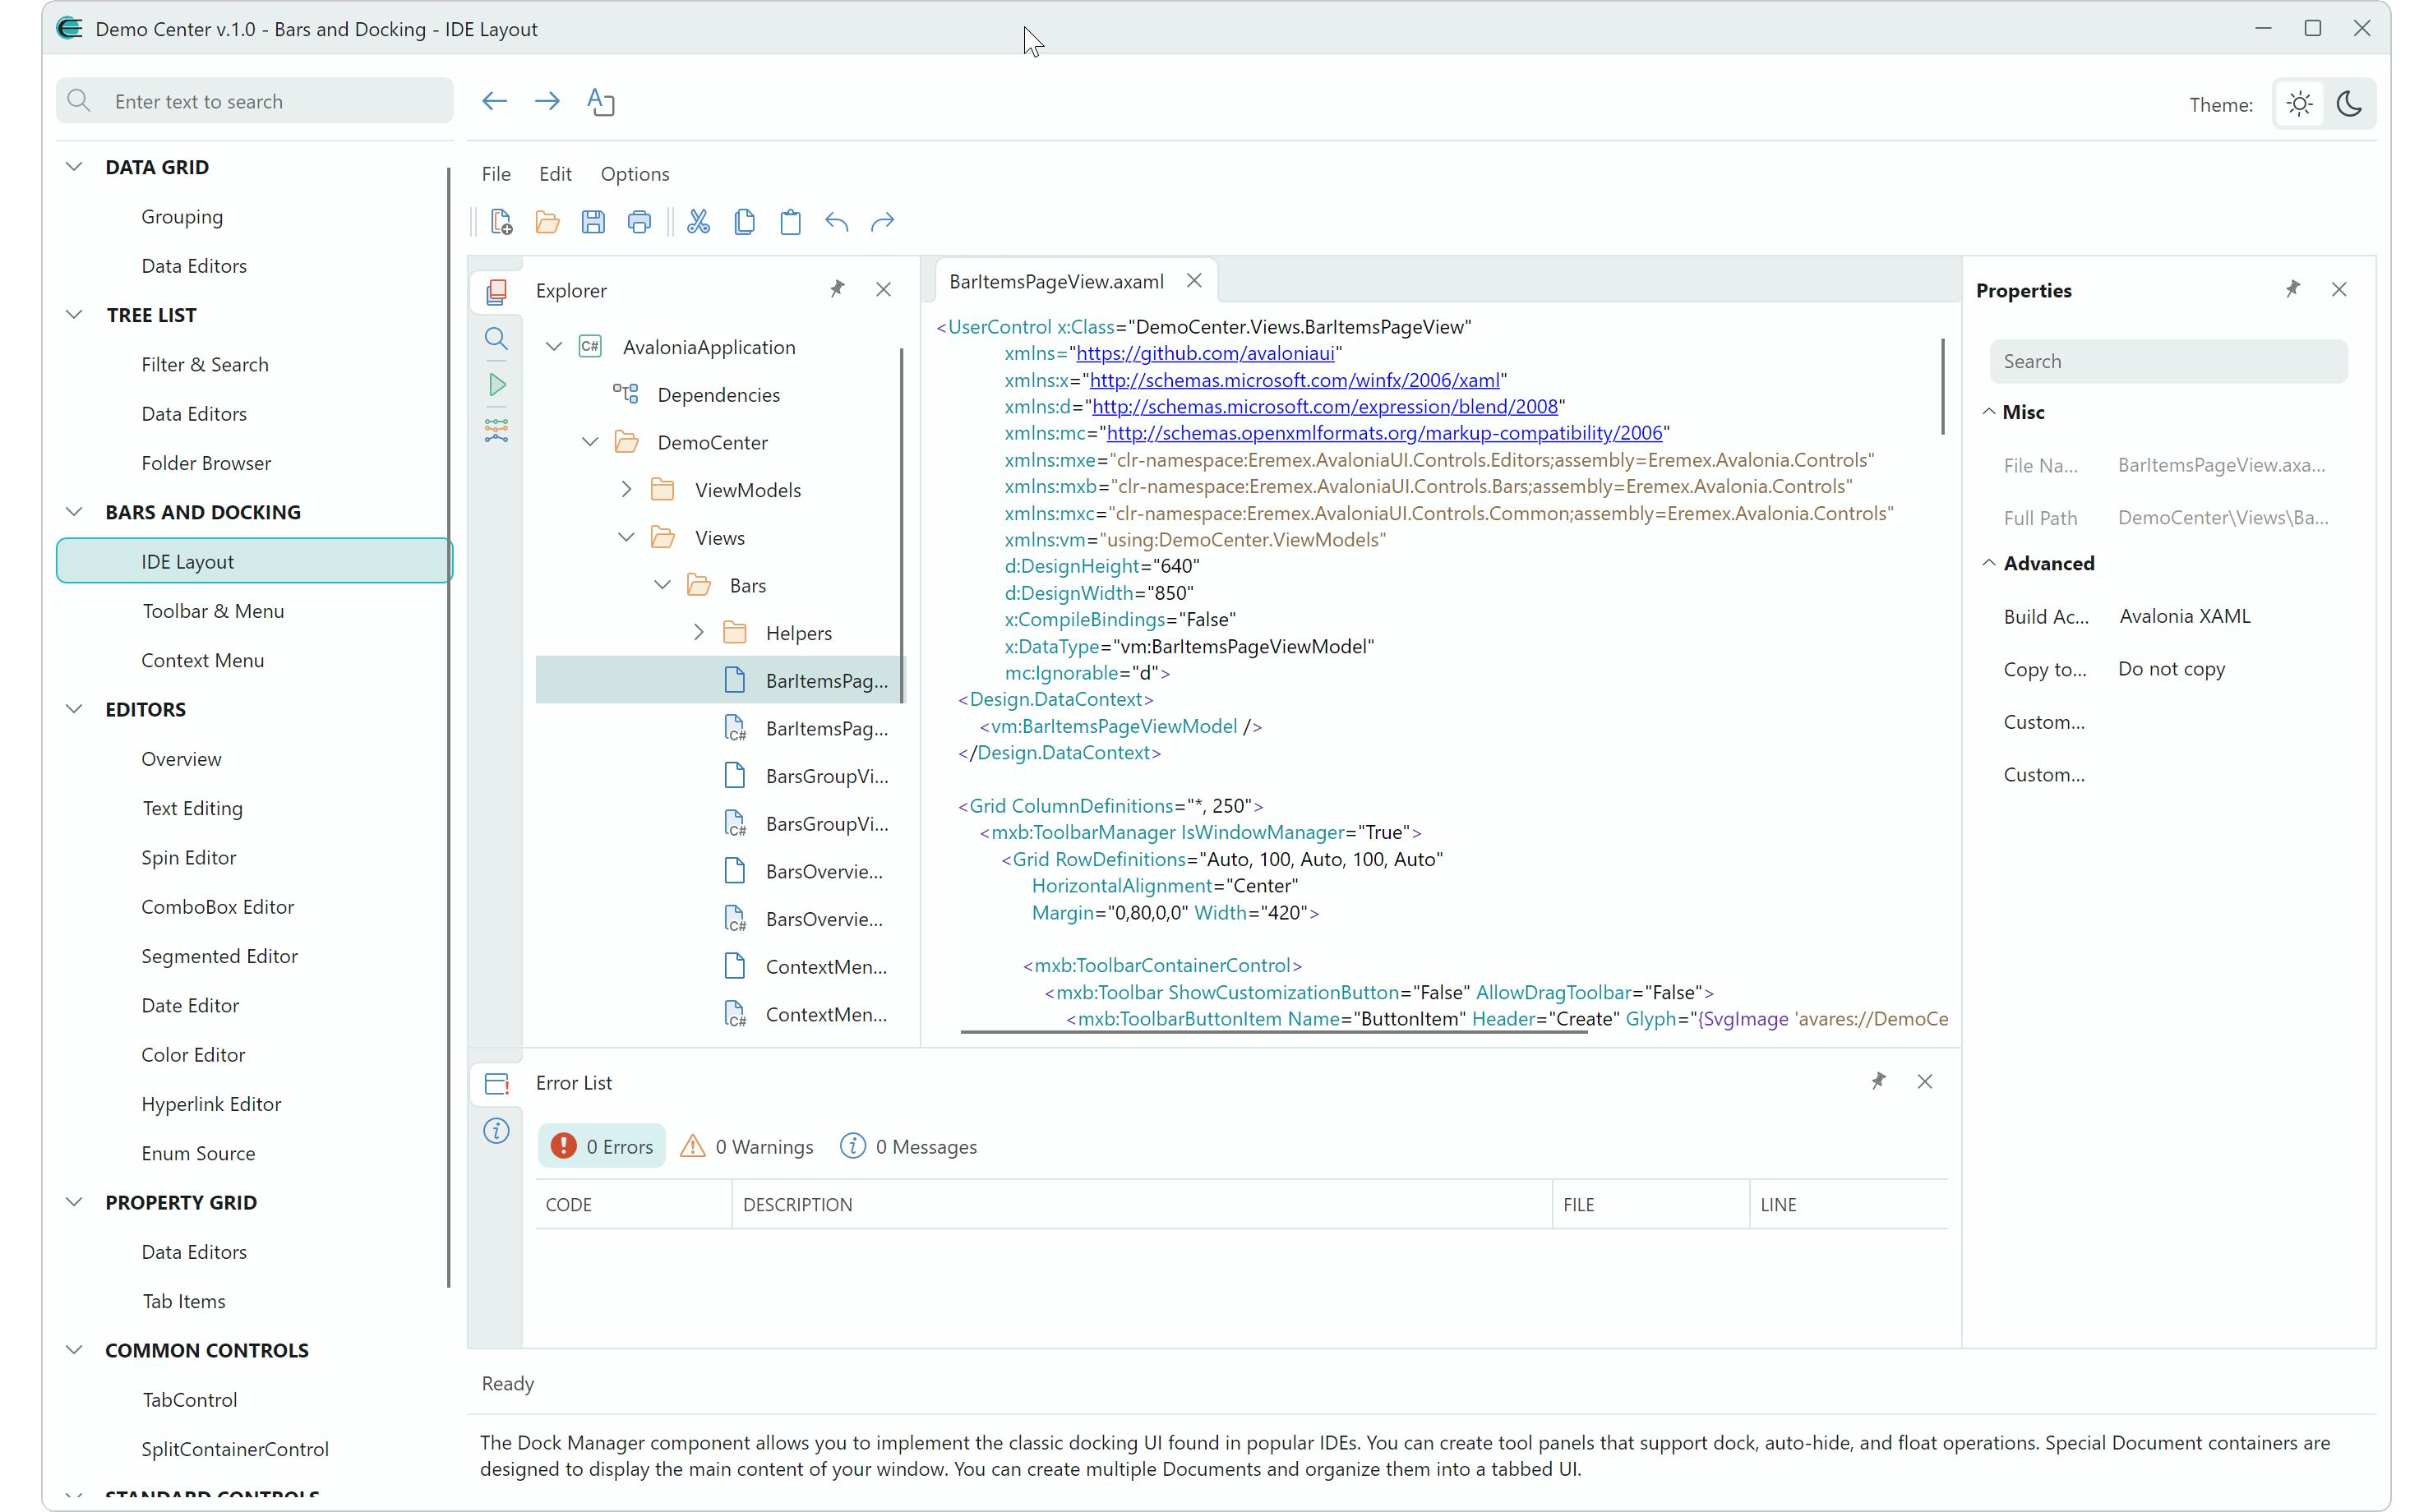This screenshot has width=2433, height=1512.
Task: Open the File menu
Action: [496, 173]
